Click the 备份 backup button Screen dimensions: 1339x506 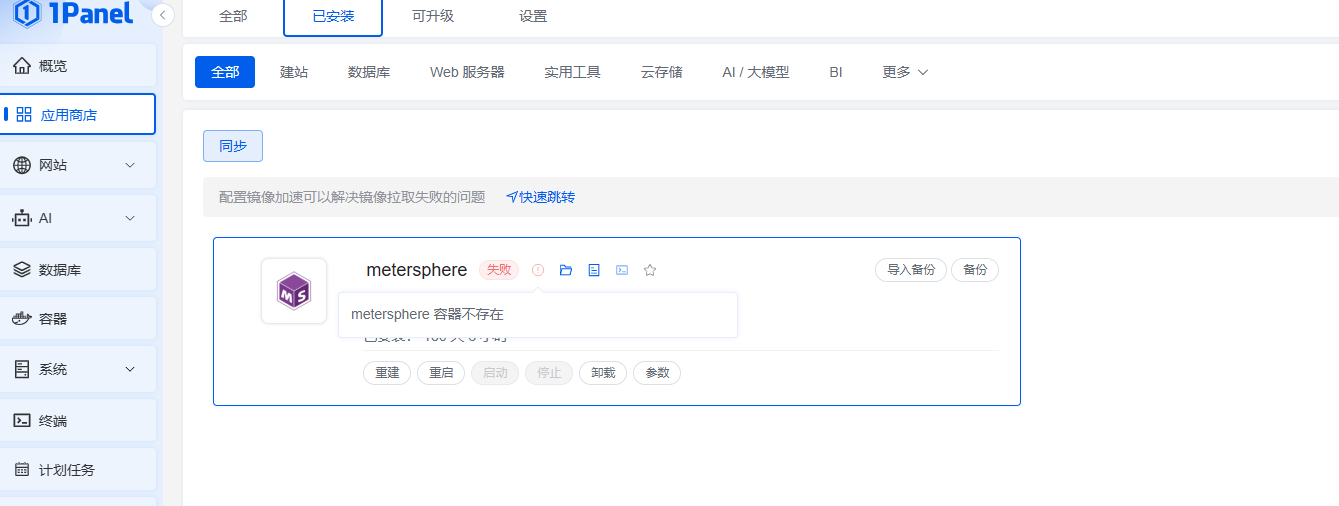coord(975,270)
